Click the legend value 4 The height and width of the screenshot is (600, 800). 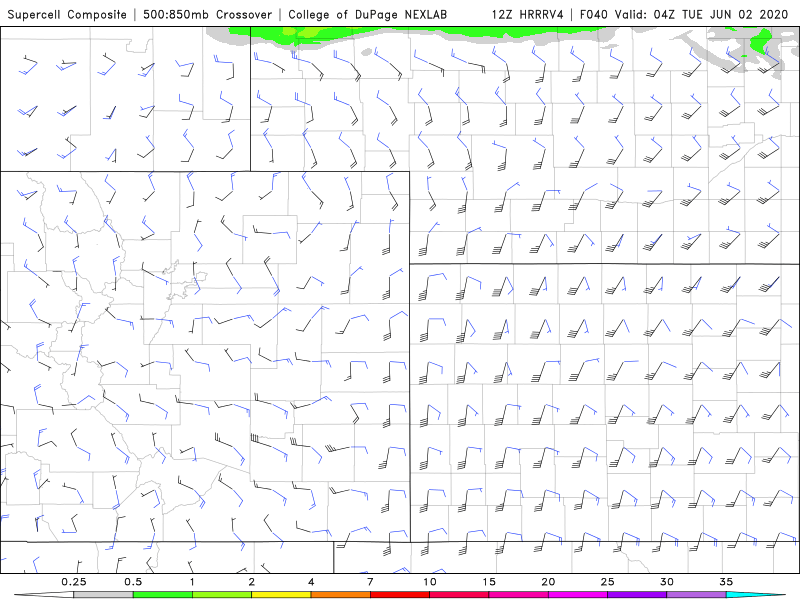click(311, 582)
